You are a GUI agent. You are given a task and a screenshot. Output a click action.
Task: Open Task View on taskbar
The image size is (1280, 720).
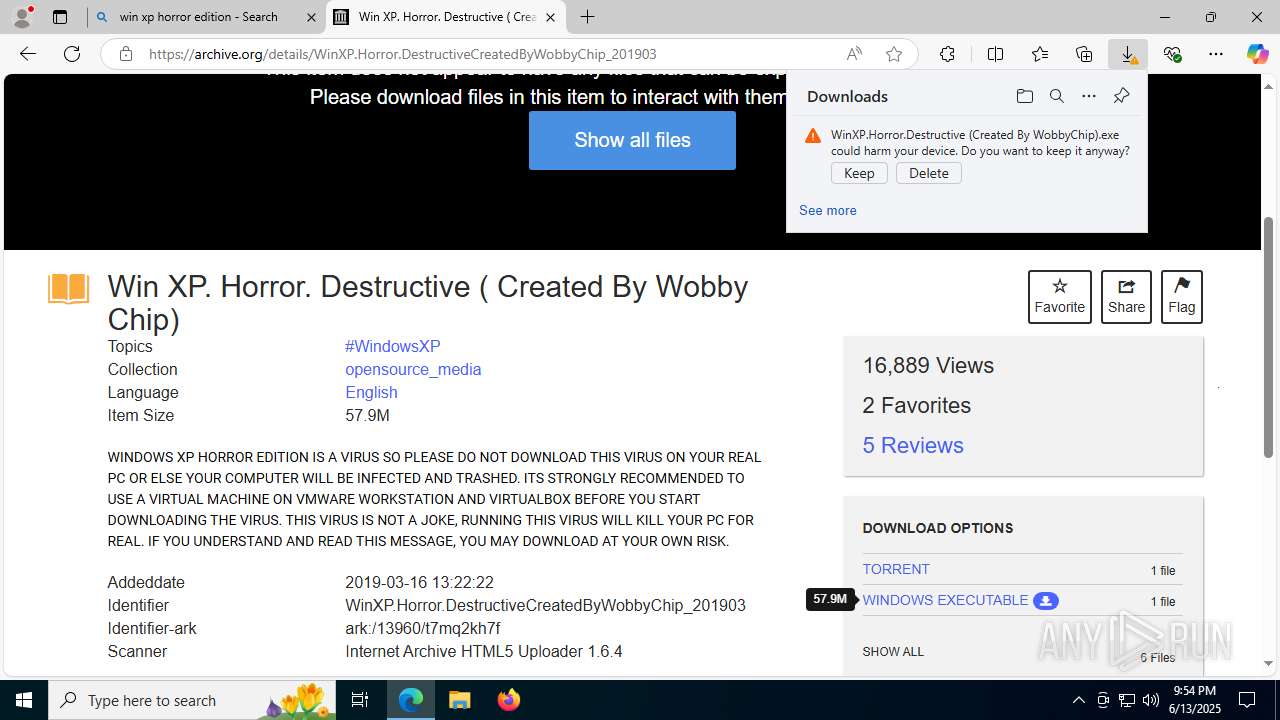click(x=360, y=700)
